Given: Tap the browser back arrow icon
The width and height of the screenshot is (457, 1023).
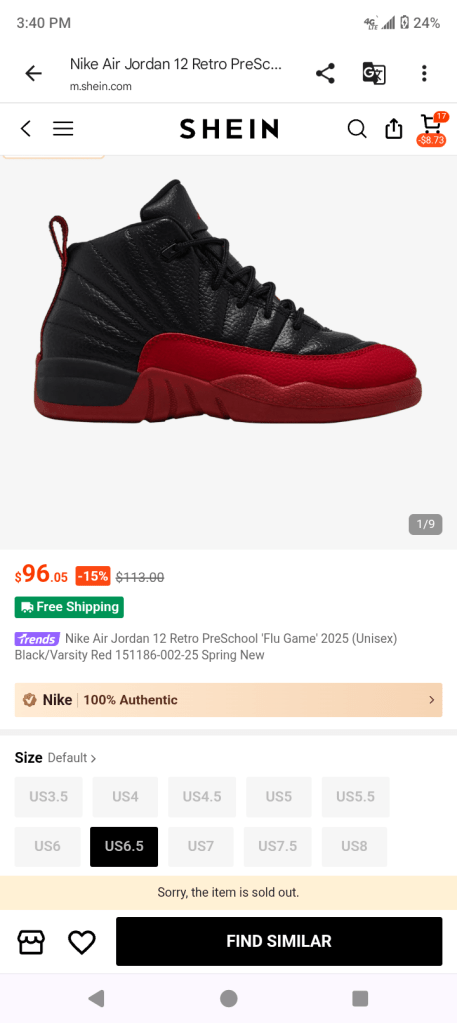Looking at the screenshot, I should pyautogui.click(x=33, y=74).
